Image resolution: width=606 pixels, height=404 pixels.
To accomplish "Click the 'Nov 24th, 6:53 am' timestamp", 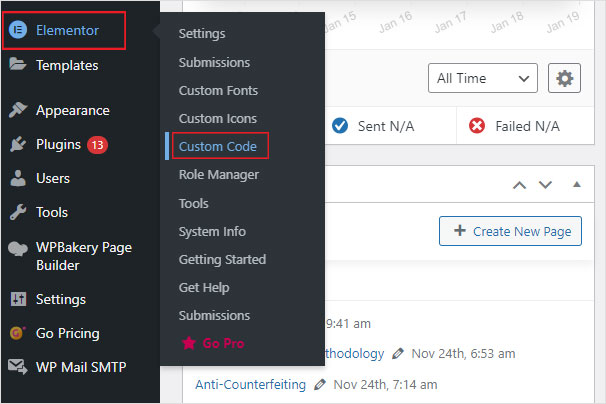I will point(463,353).
